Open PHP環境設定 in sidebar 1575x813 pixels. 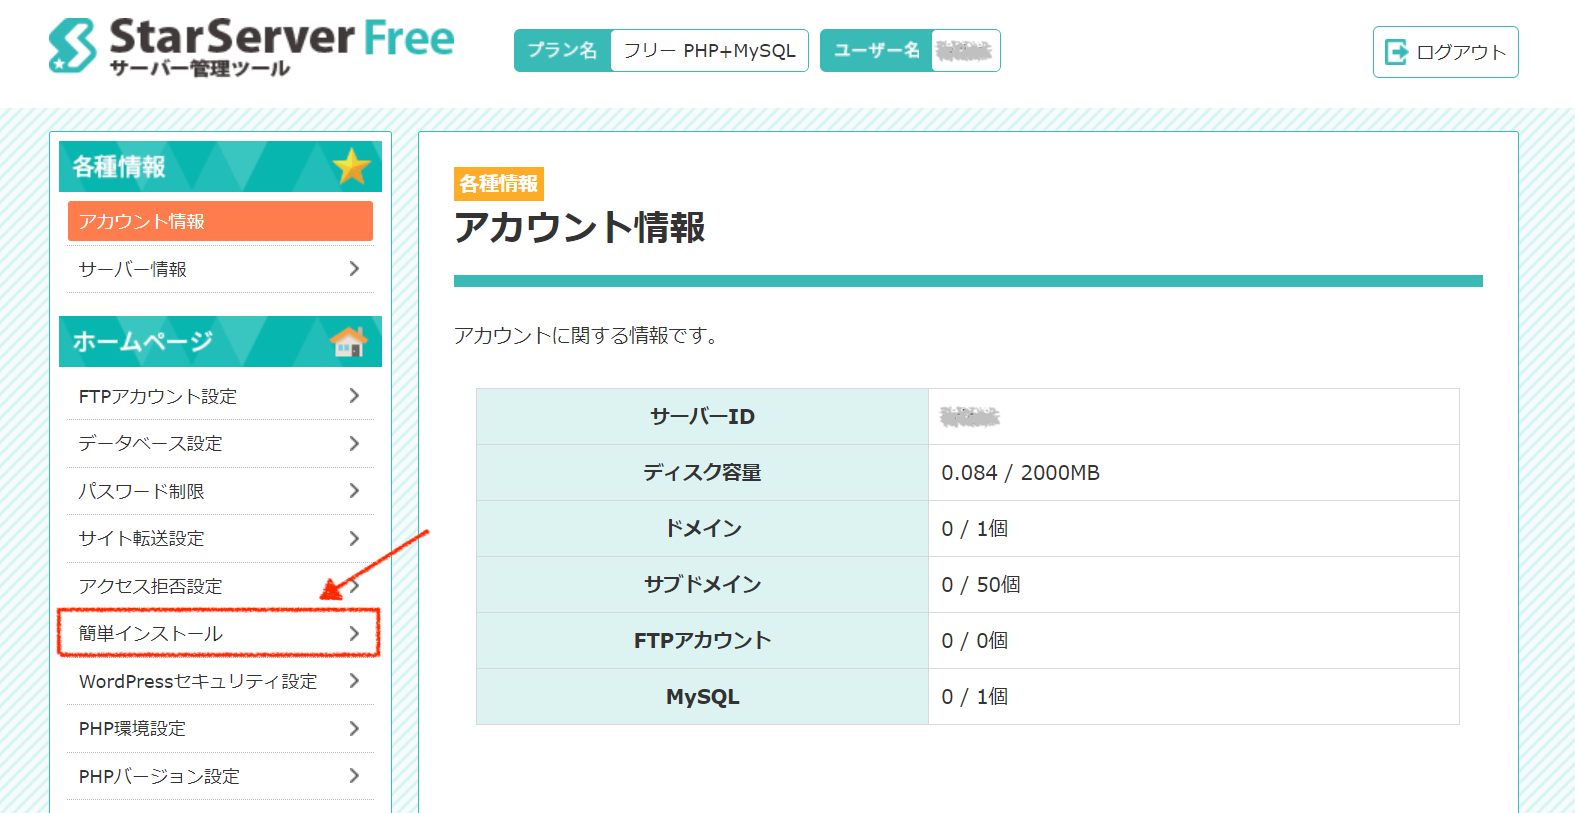pyautogui.click(x=220, y=728)
